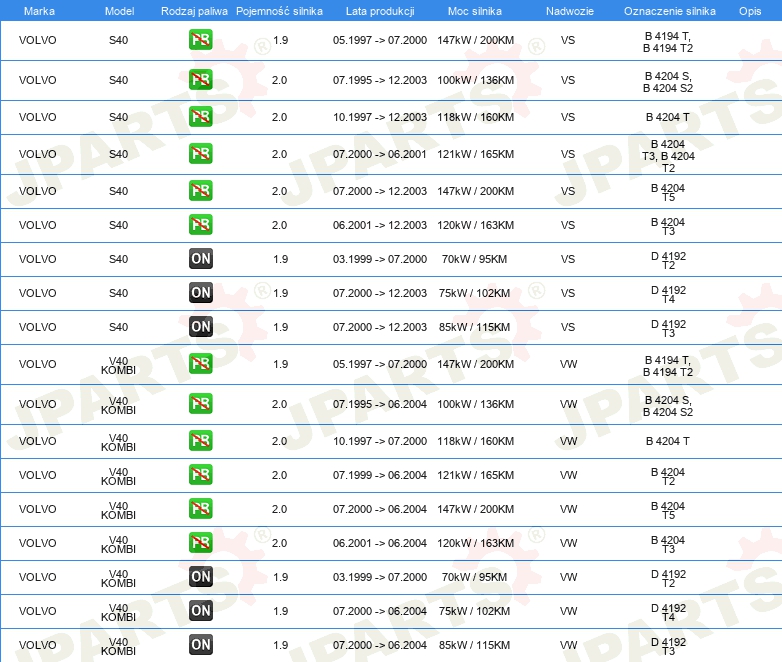The image size is (782, 662).
Task: Click petrol icon in V40 KOMBI 118kW / 160KM row
Action: [x=200, y=441]
